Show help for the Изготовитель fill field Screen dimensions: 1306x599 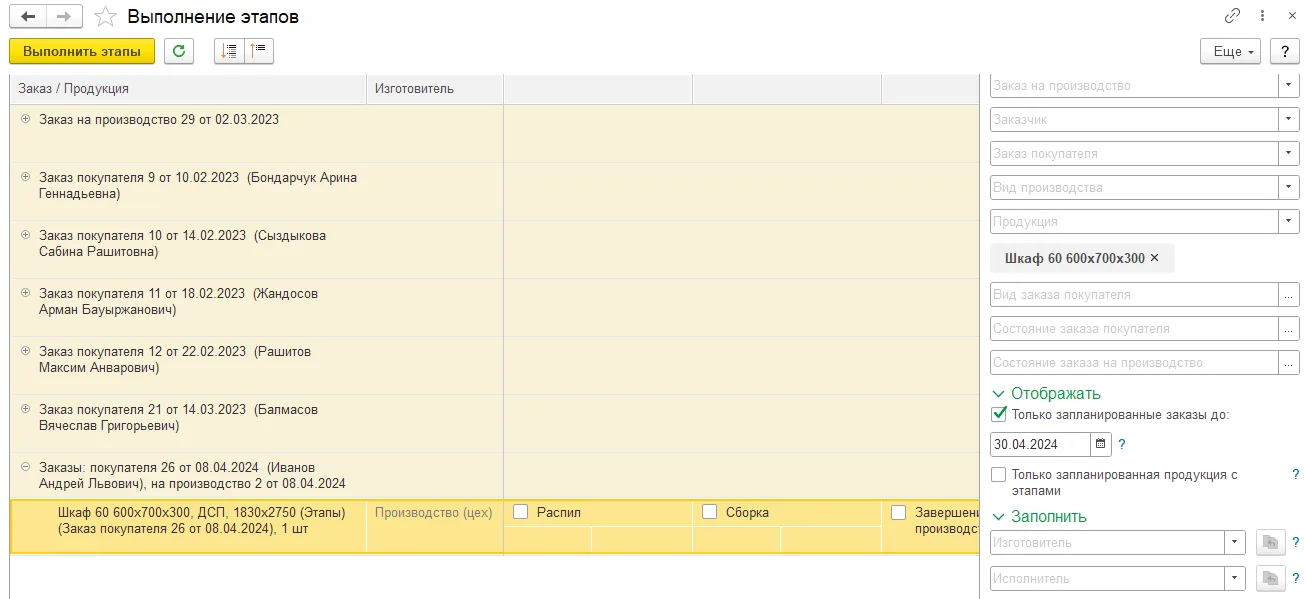tap(1295, 543)
